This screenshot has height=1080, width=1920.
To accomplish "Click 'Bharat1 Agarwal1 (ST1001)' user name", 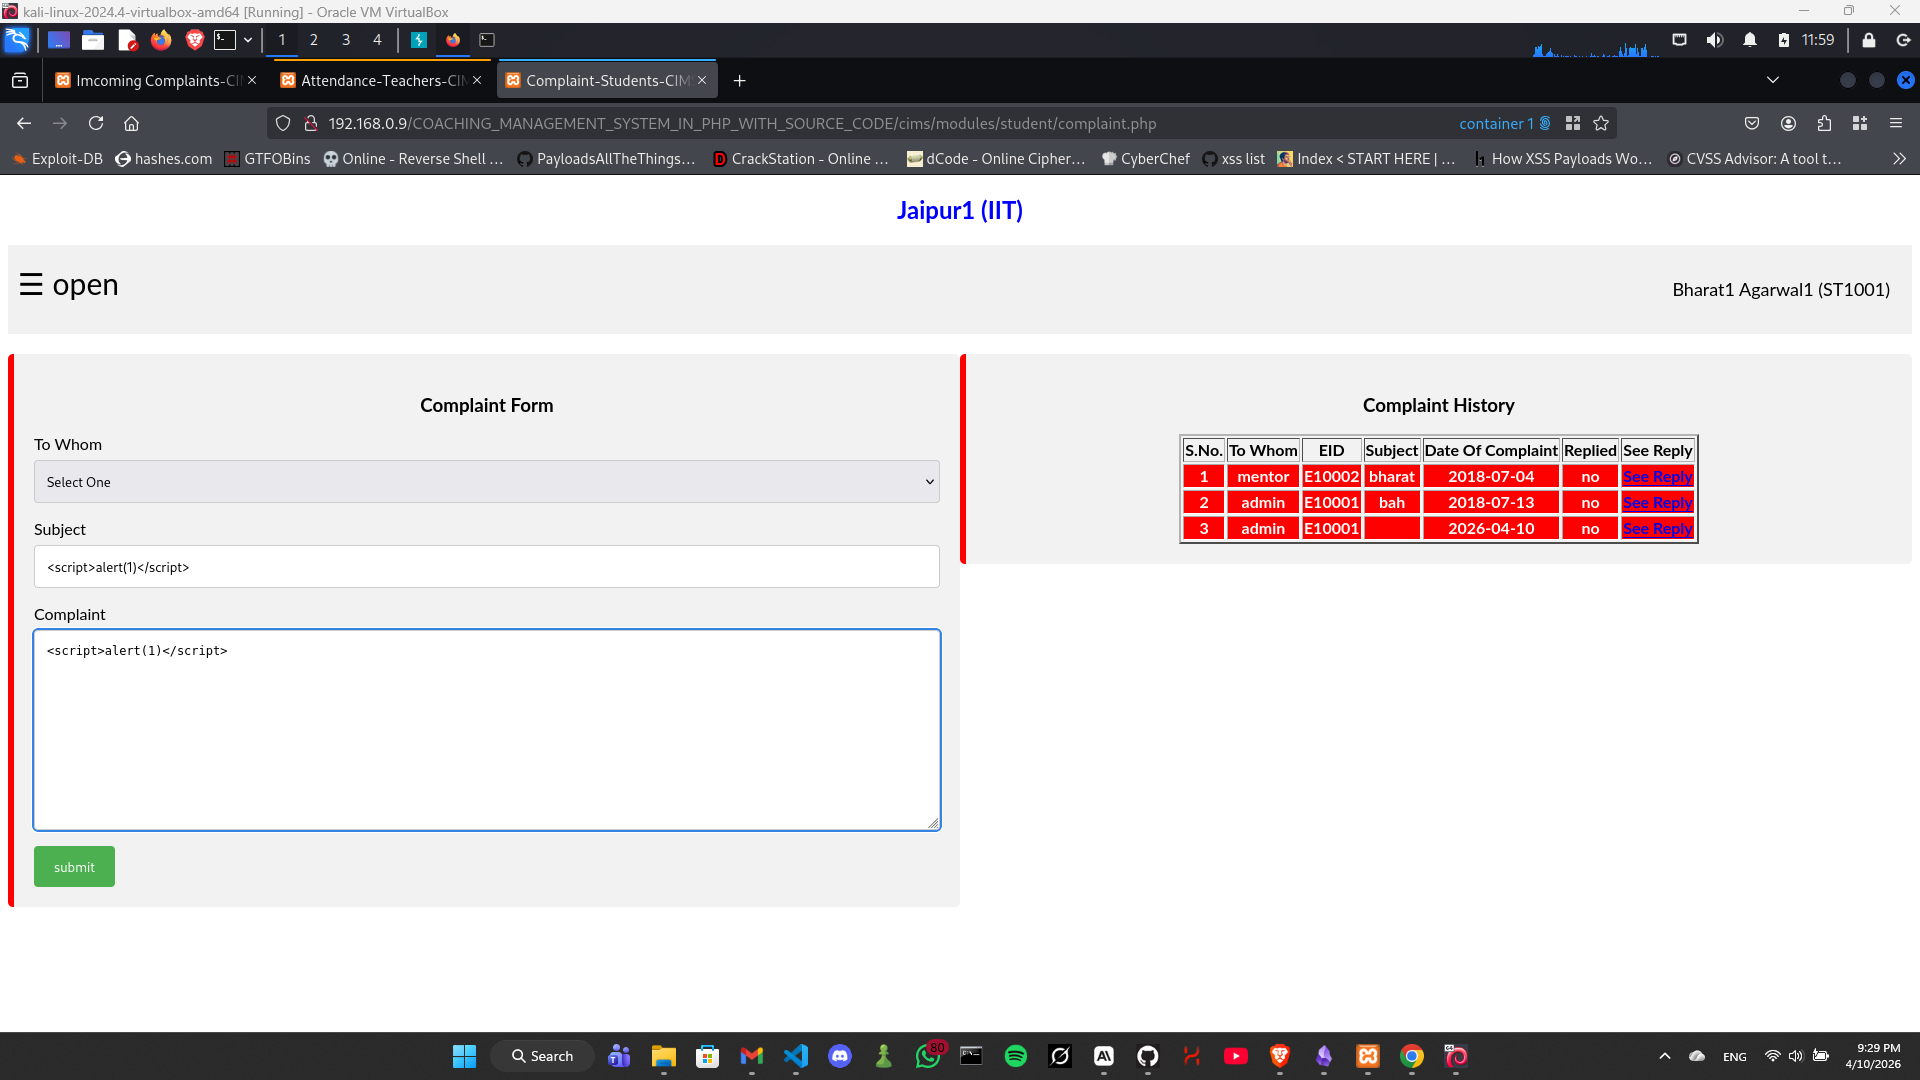I will [x=1781, y=290].
